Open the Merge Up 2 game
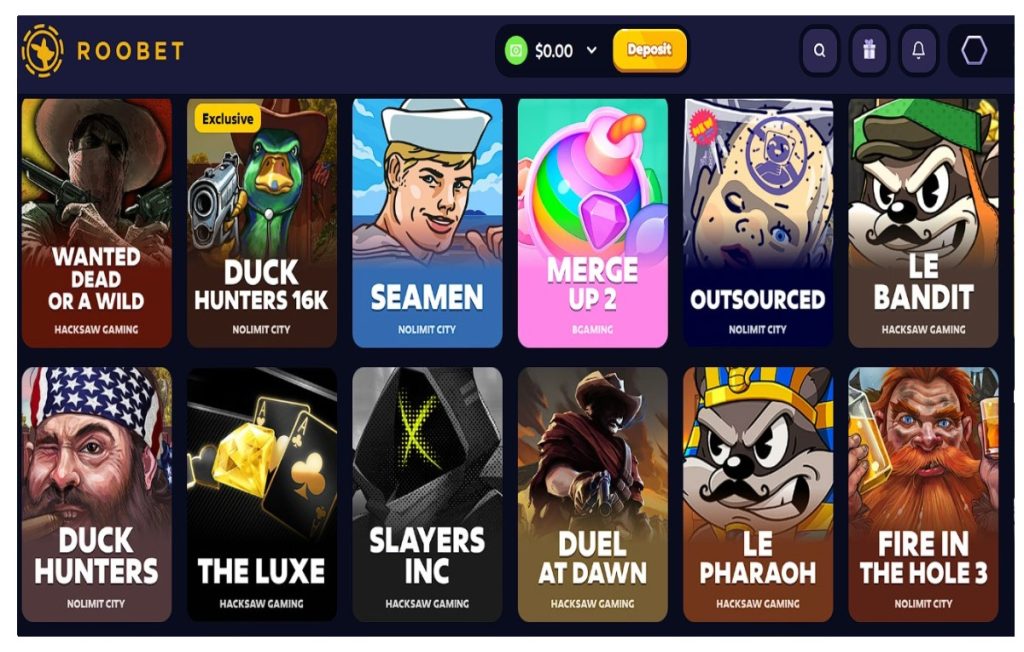This screenshot has width=1024, height=652. (592, 223)
